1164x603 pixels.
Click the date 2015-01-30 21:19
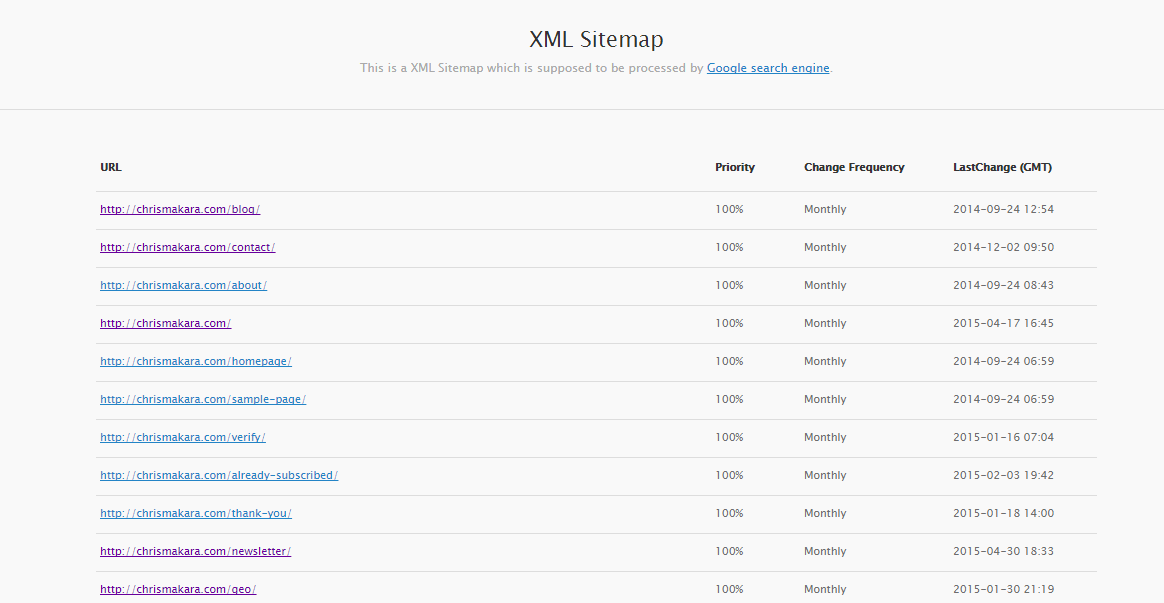coord(1004,589)
